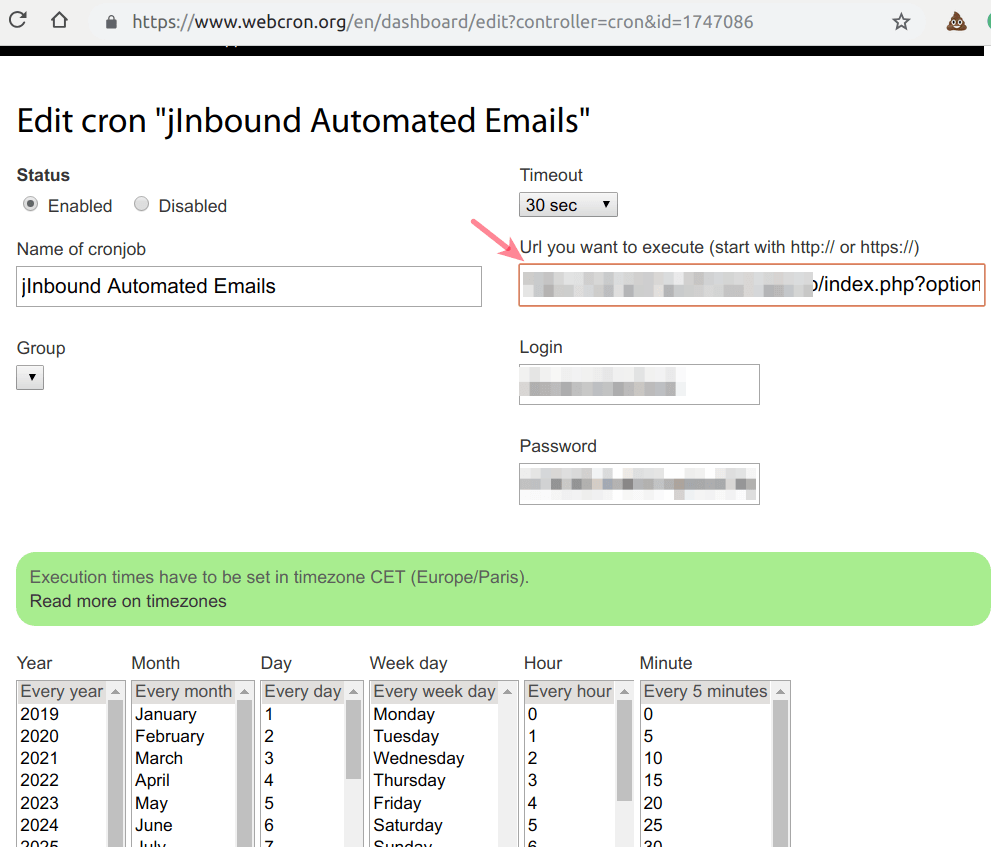Click the browser reload icon

(x=17, y=21)
